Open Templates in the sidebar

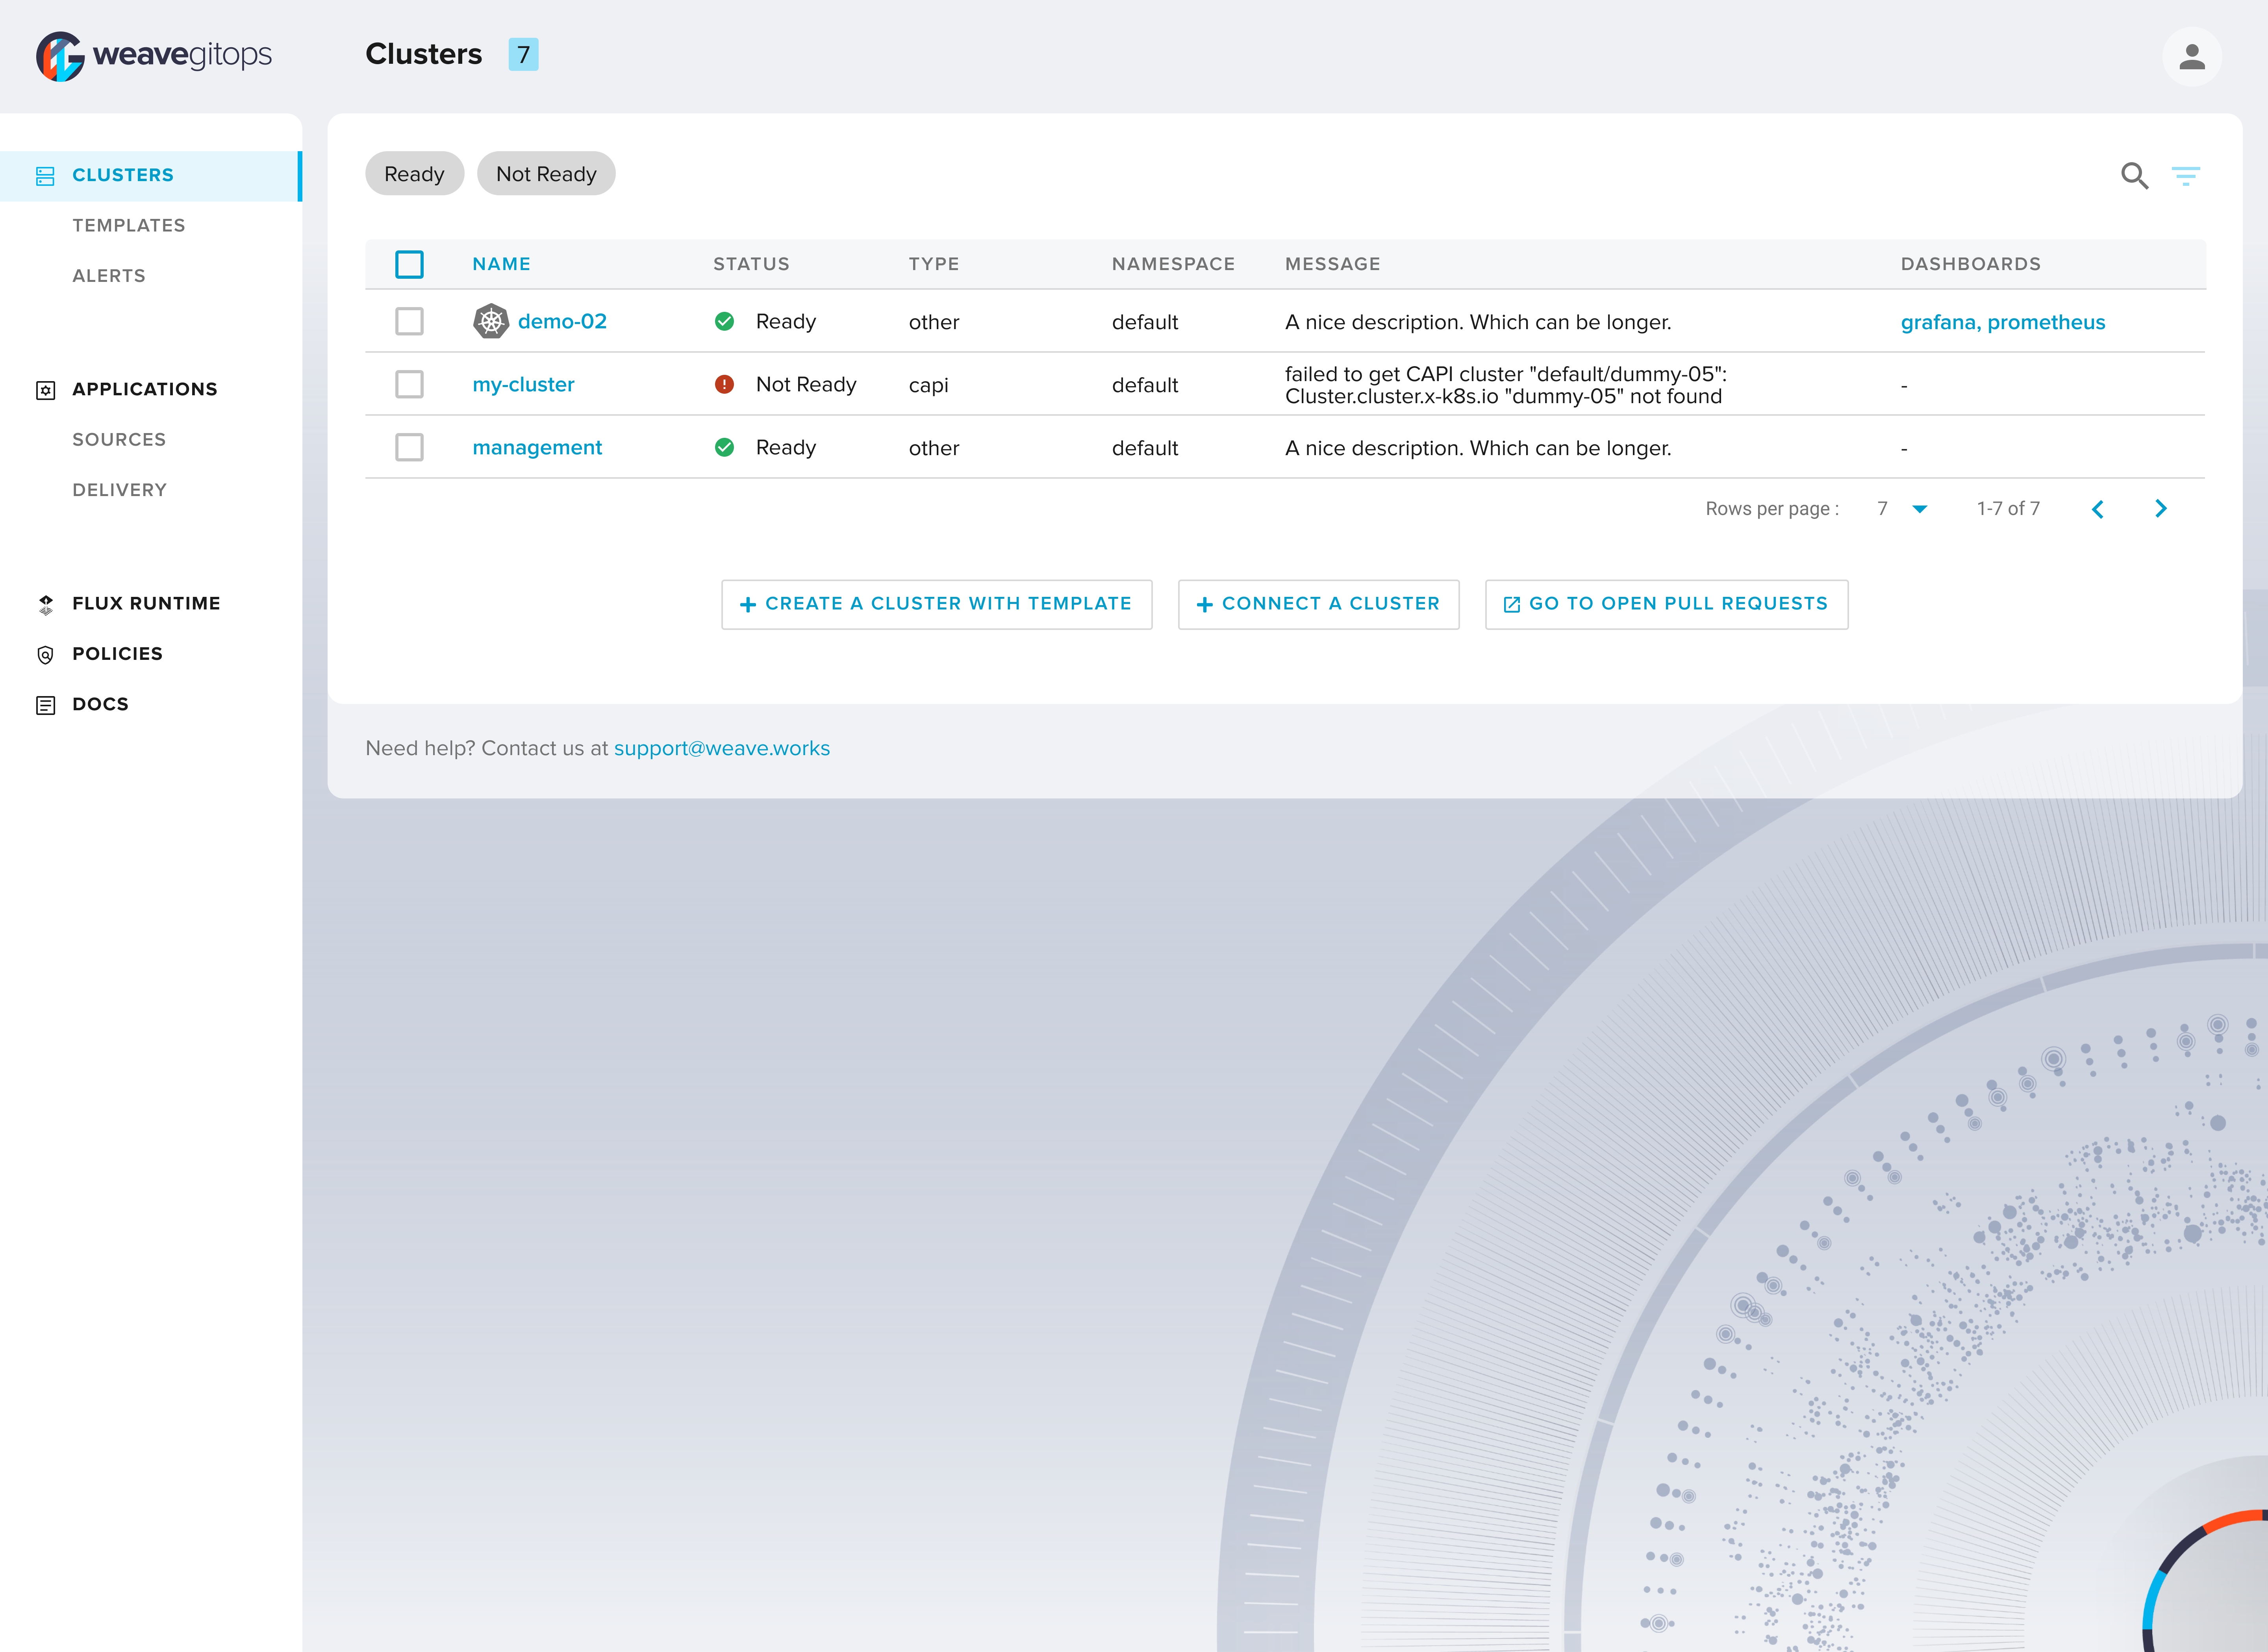[129, 226]
